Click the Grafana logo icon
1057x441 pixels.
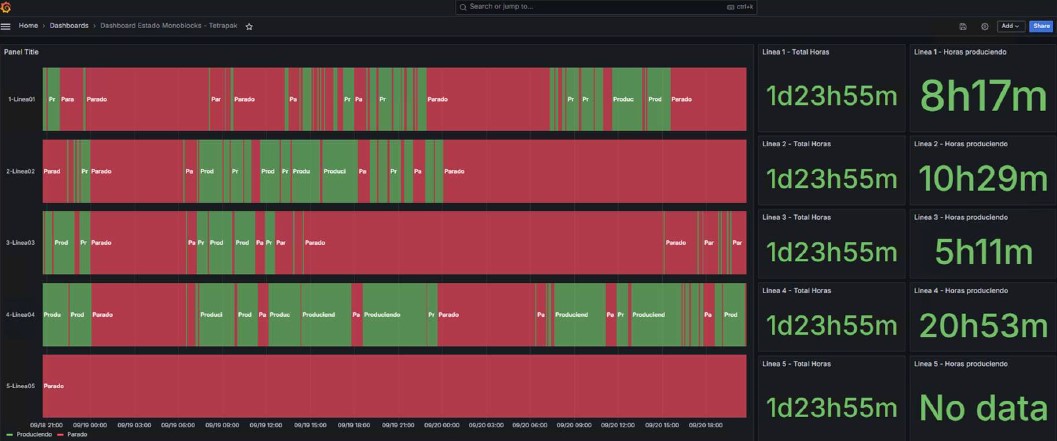coord(6,7)
